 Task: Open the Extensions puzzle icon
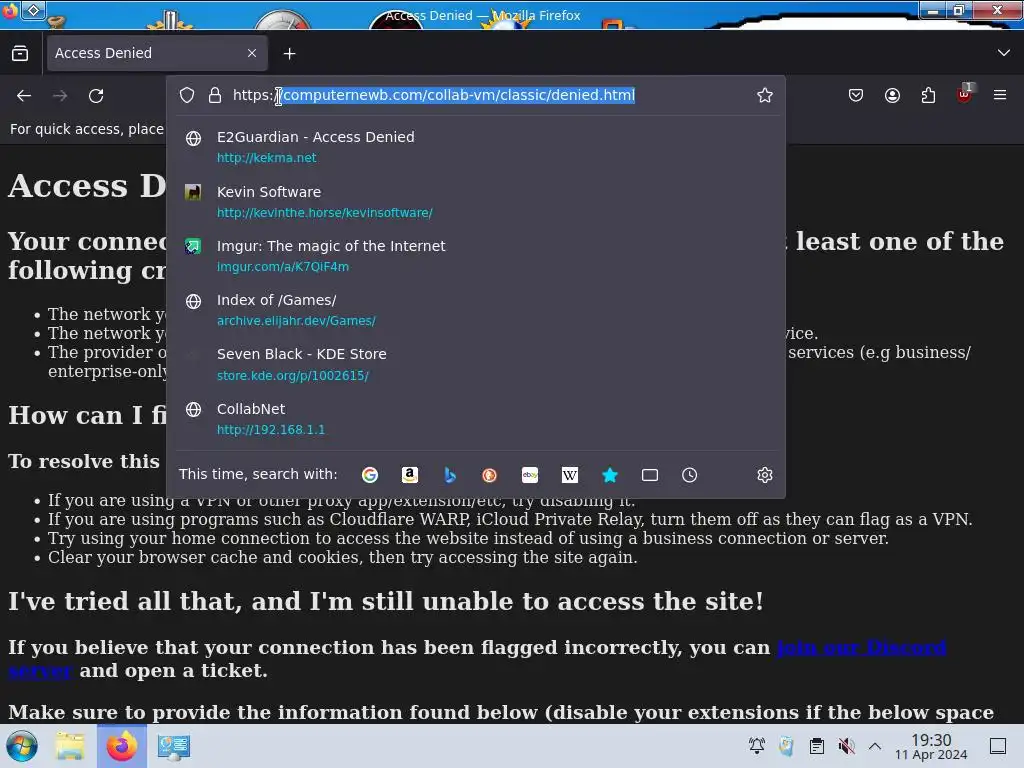tap(928, 95)
